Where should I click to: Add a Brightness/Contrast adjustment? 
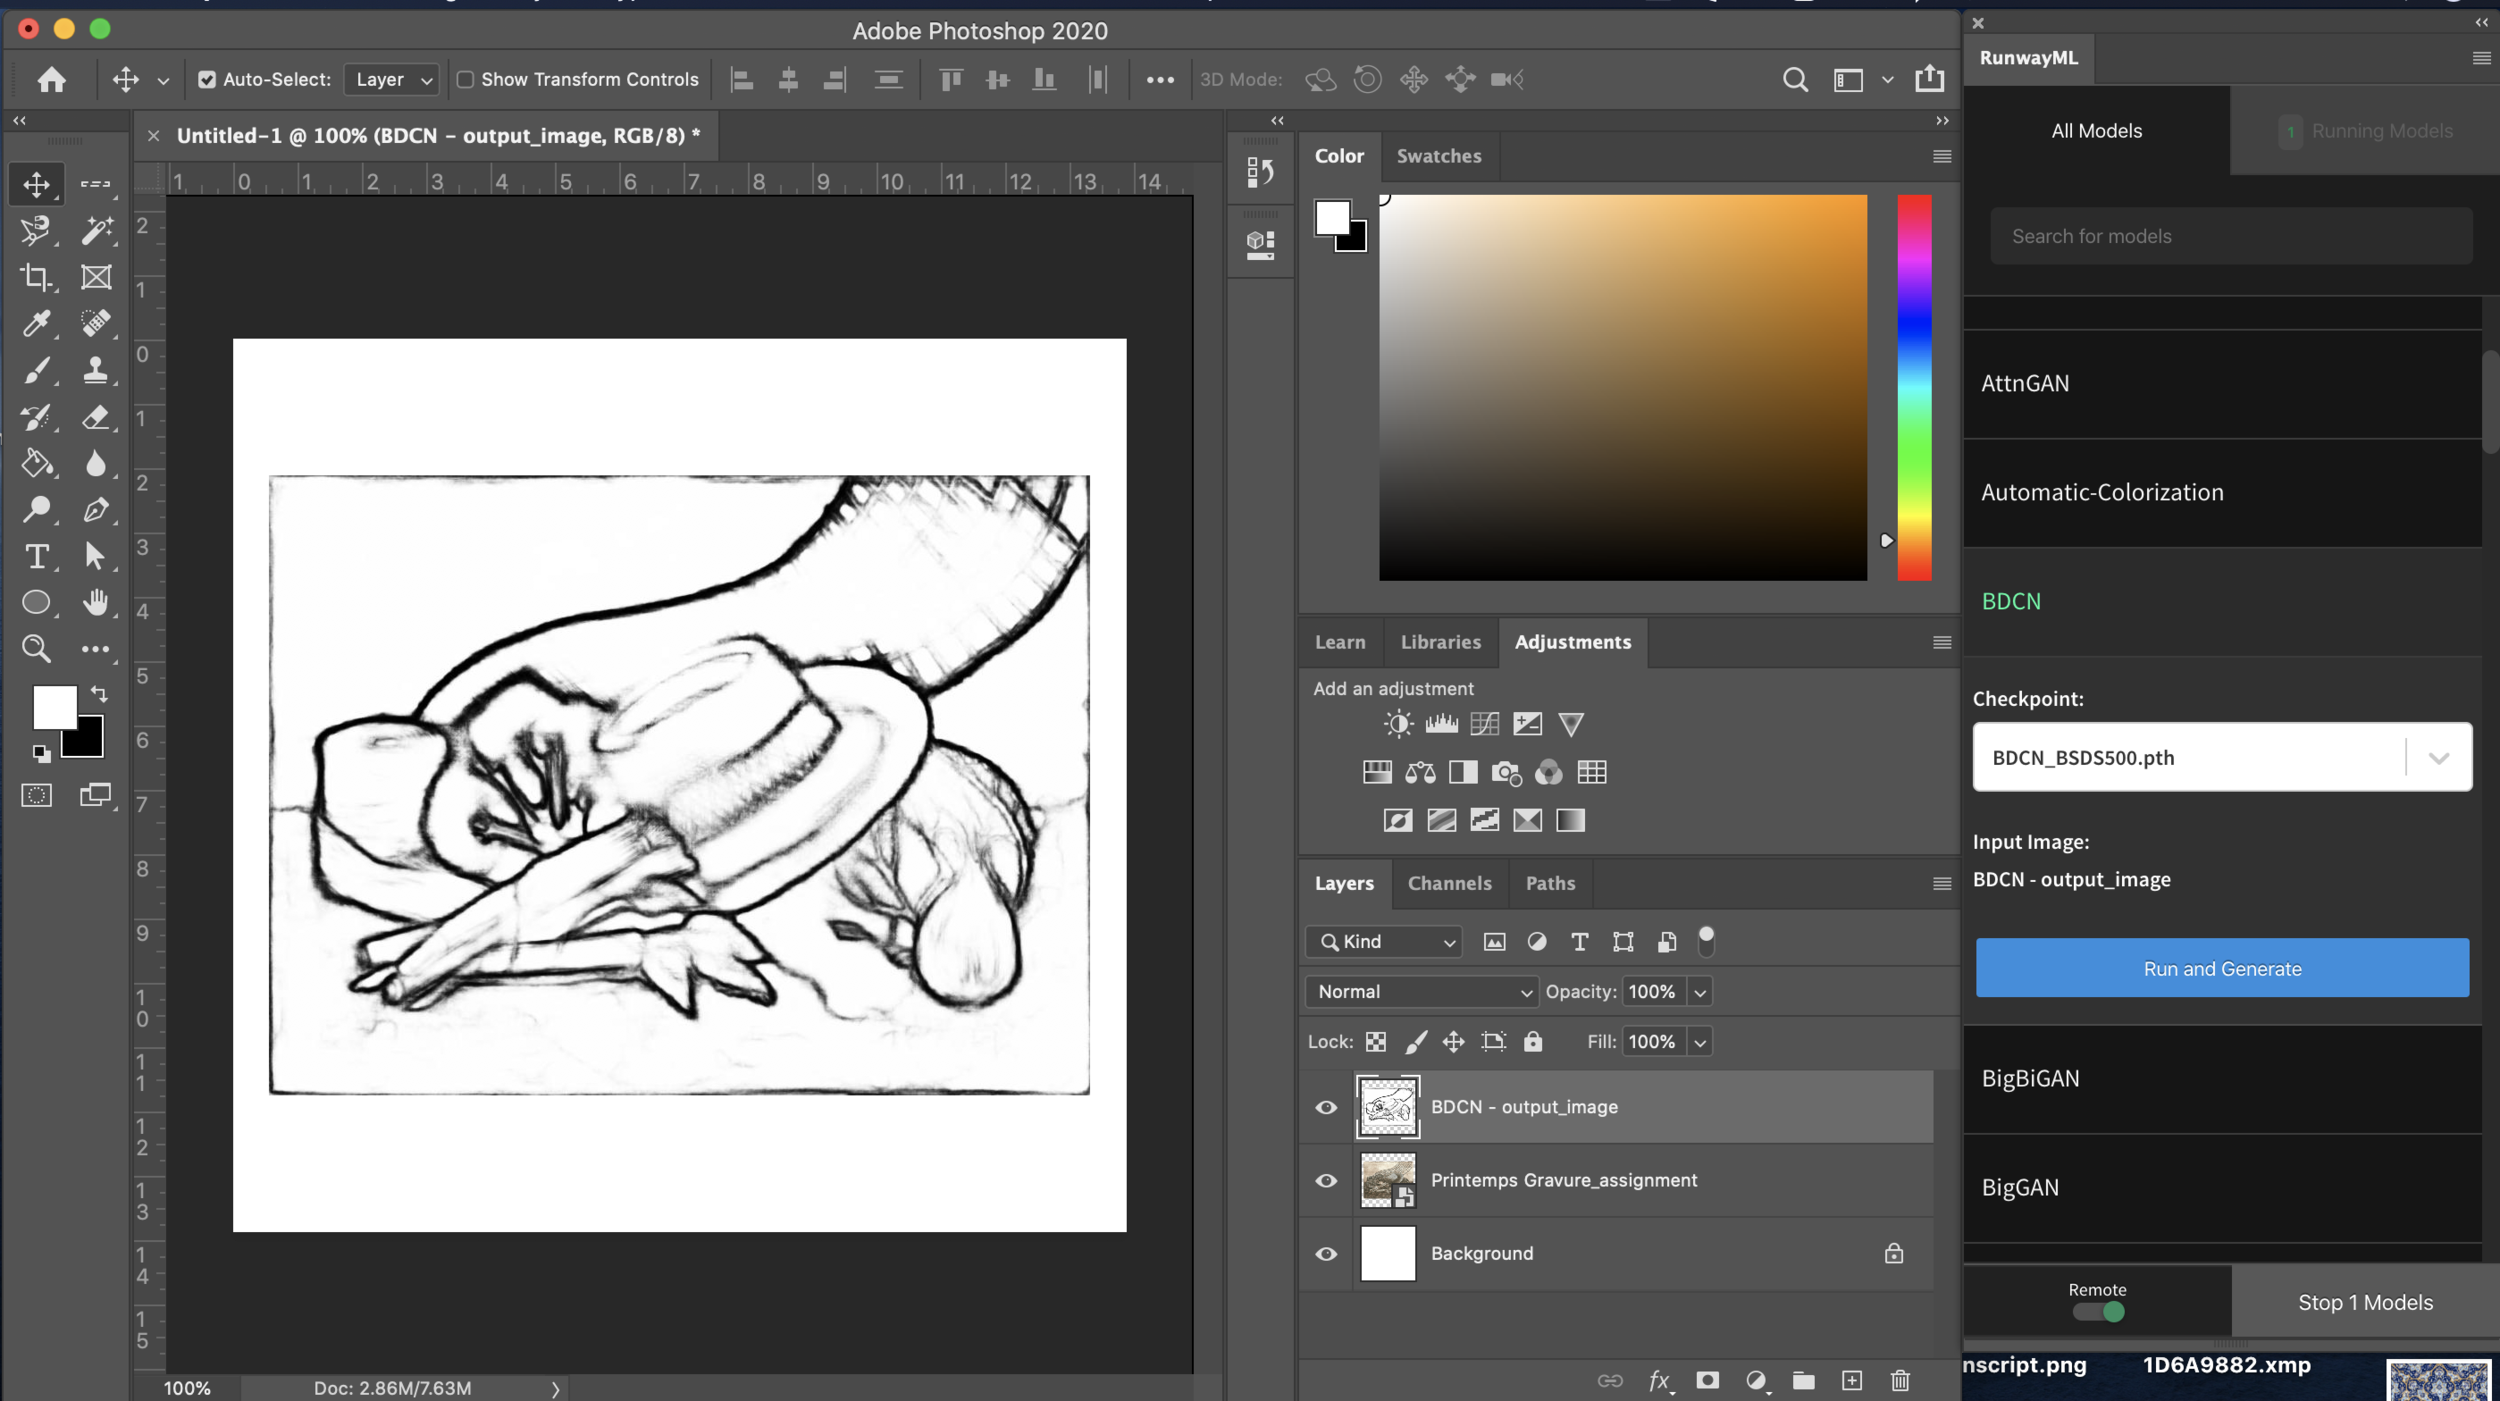click(1398, 724)
